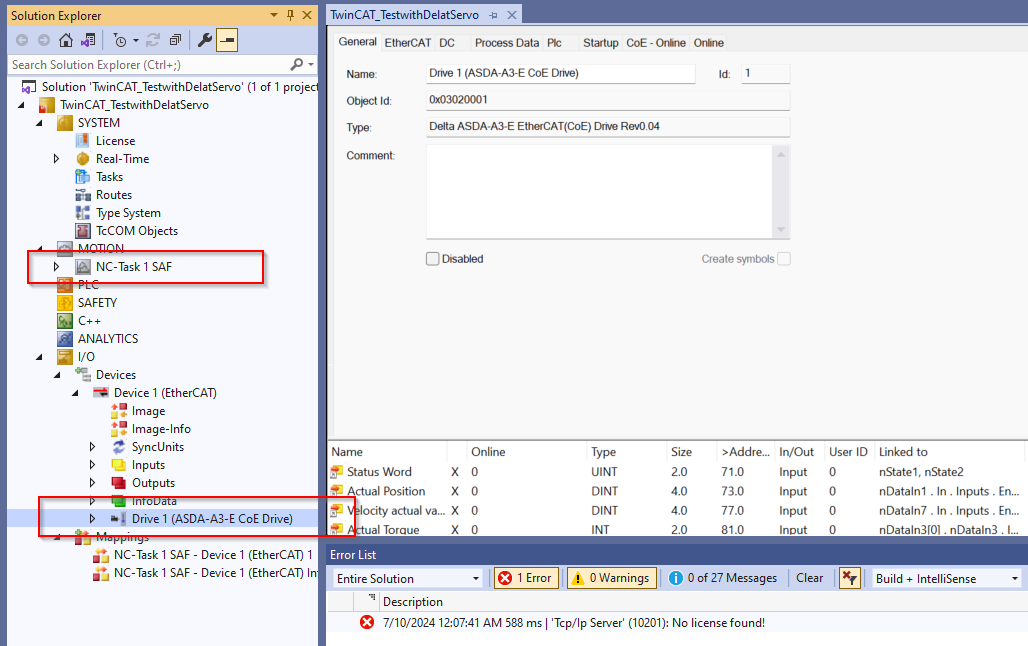Select the ANALYTICS node
Screen dimensions: 1028x646
click(108, 339)
